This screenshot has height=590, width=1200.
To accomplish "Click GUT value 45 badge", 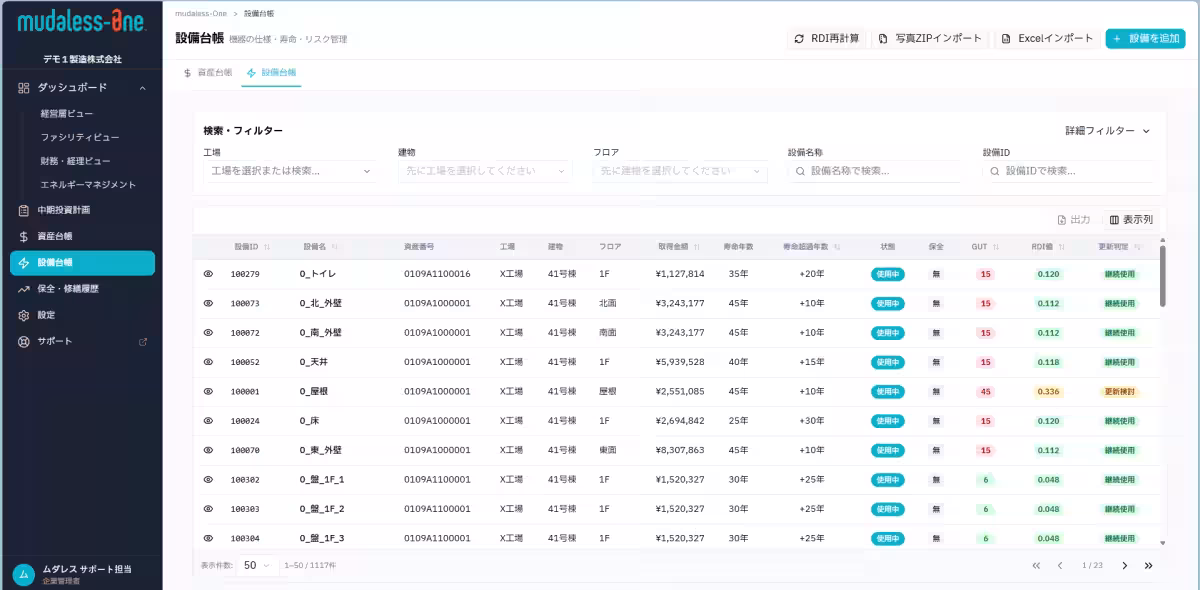I will click(985, 391).
